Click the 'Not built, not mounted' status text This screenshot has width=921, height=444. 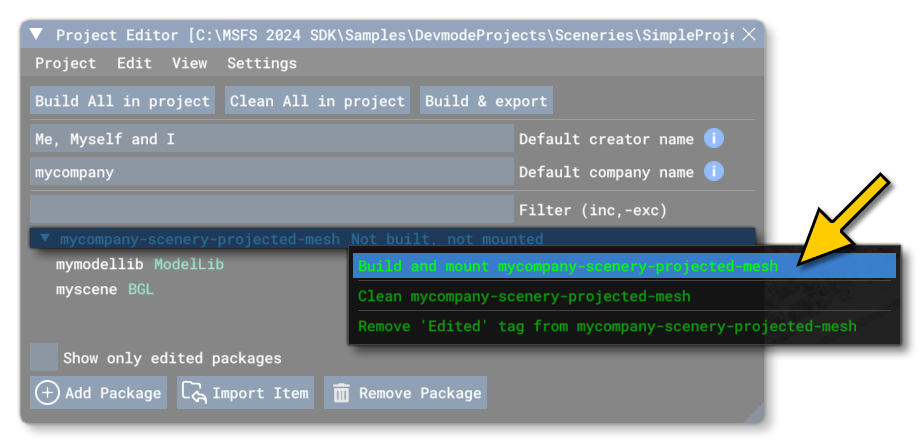pyautogui.click(x=447, y=239)
